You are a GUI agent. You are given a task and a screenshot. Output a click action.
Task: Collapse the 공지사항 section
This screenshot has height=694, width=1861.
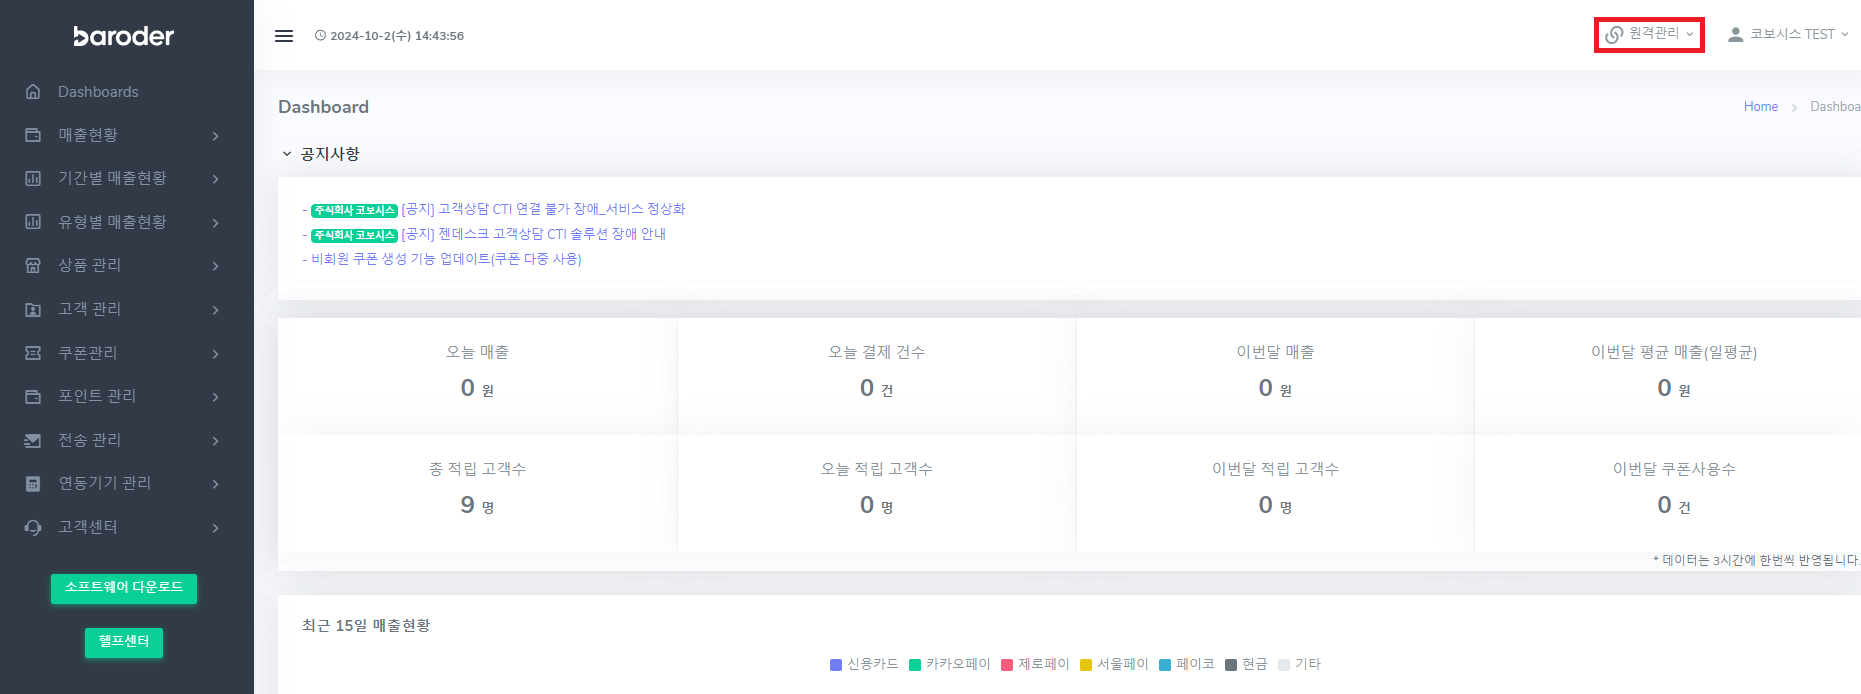point(287,154)
